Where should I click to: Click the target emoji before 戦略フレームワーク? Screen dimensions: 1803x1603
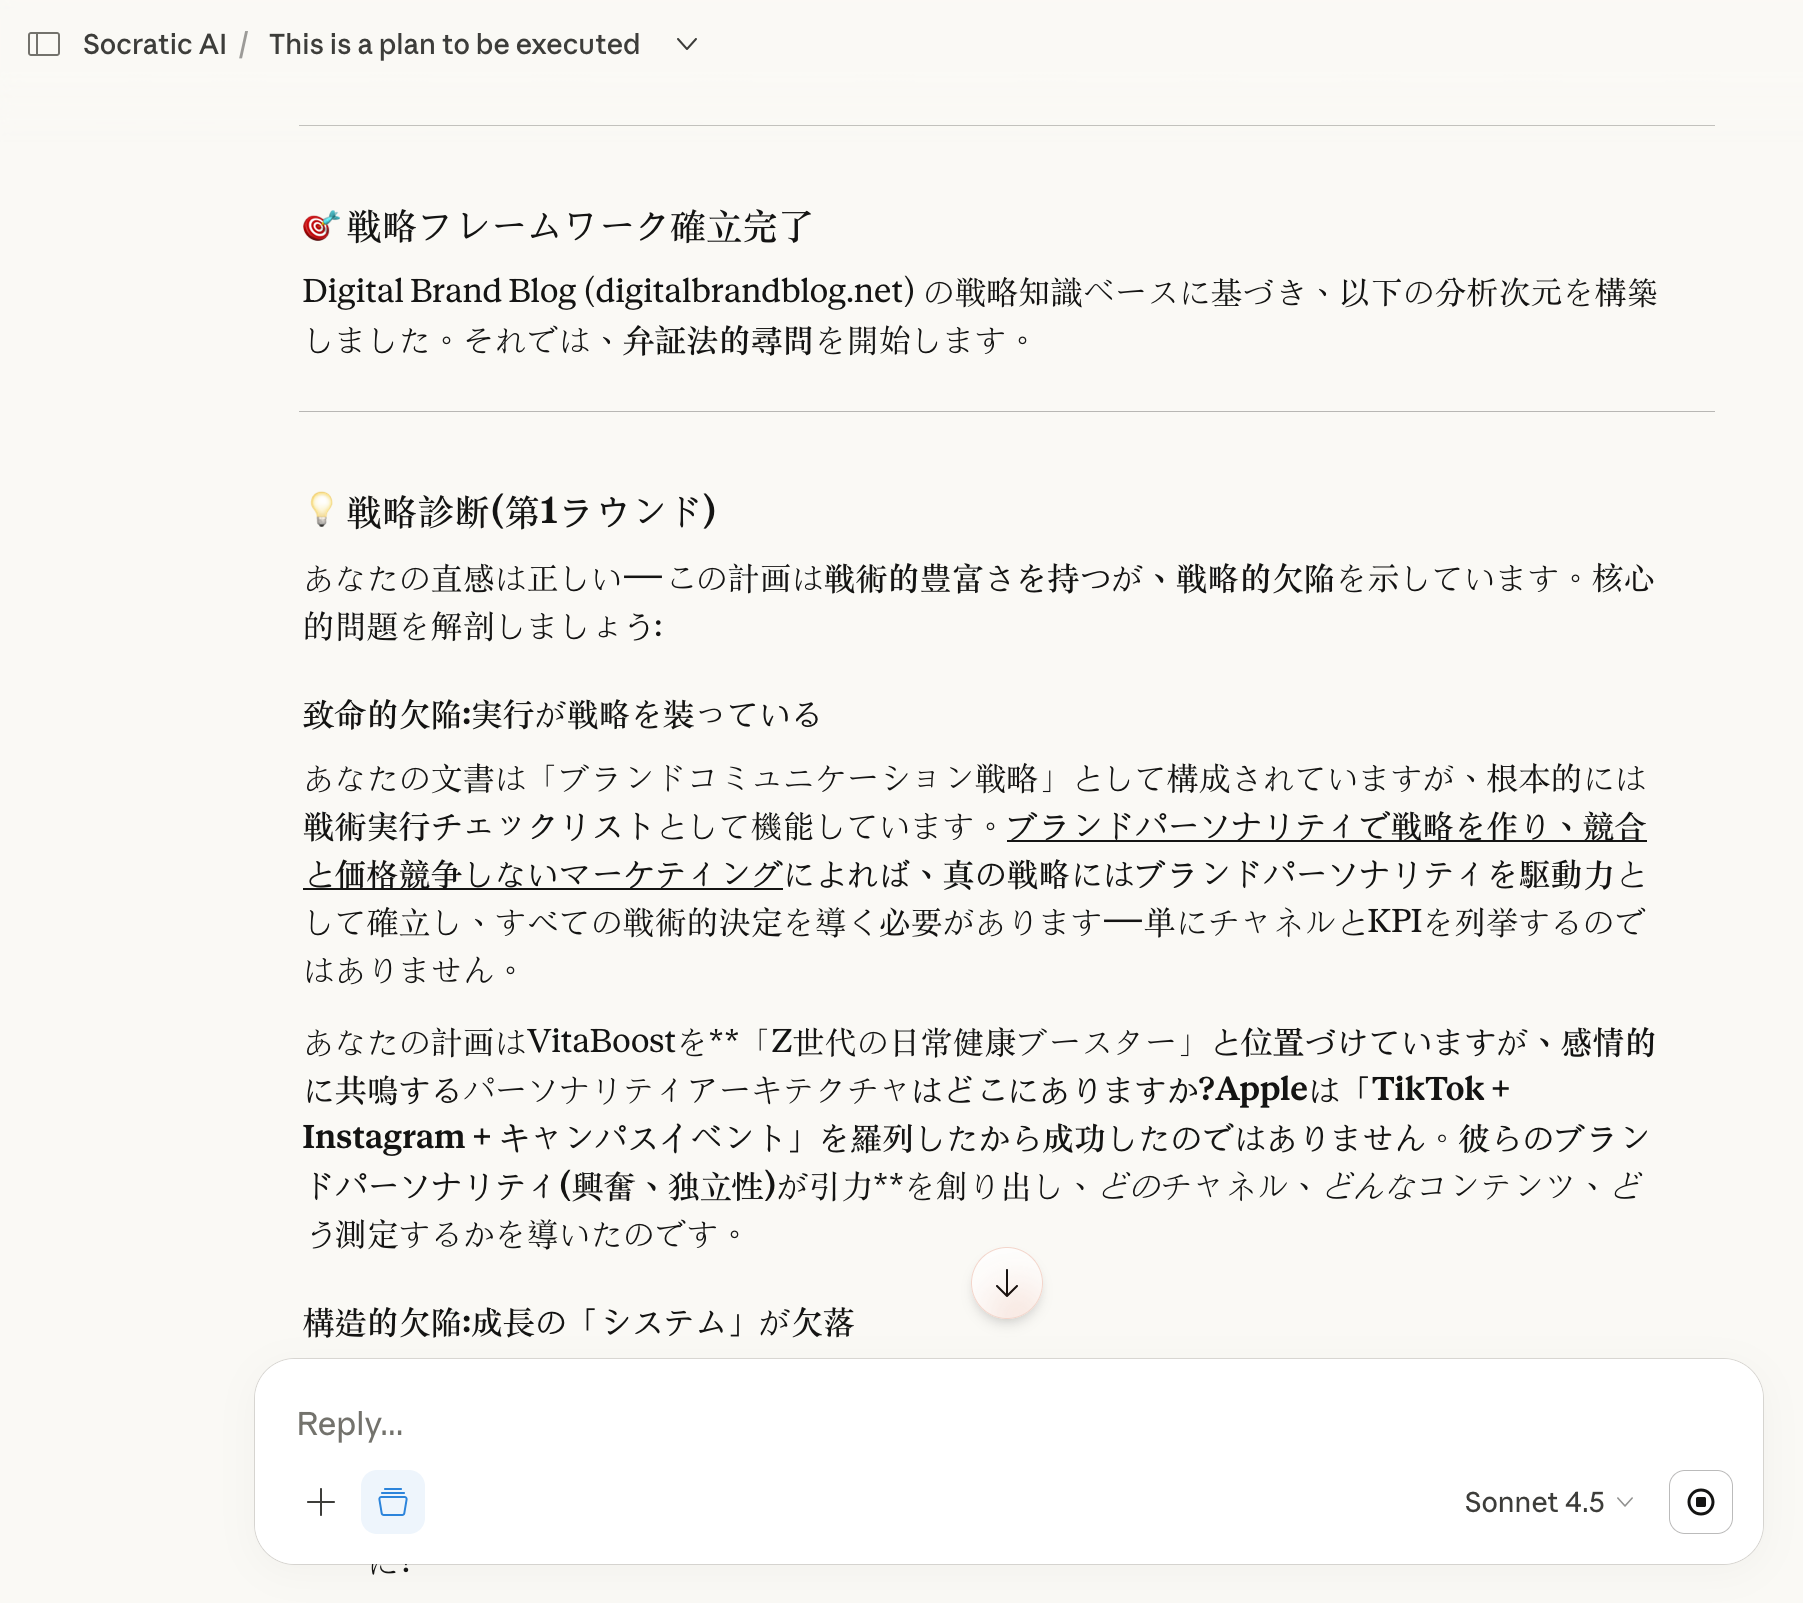click(x=320, y=227)
